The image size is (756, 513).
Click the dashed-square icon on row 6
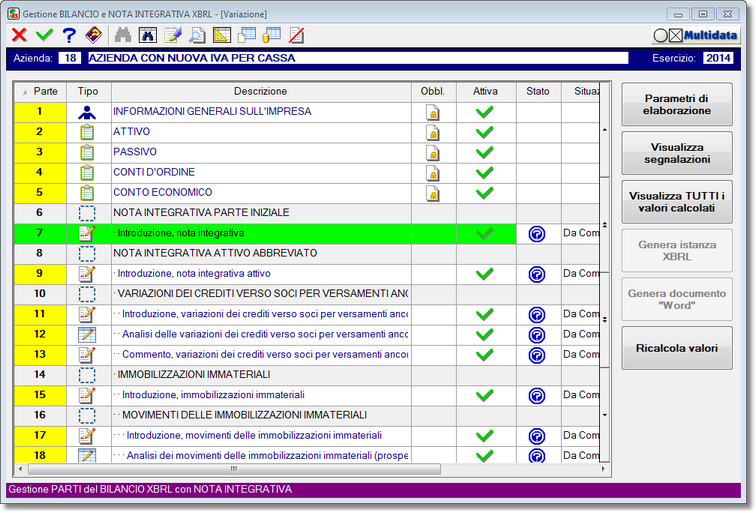click(x=87, y=213)
